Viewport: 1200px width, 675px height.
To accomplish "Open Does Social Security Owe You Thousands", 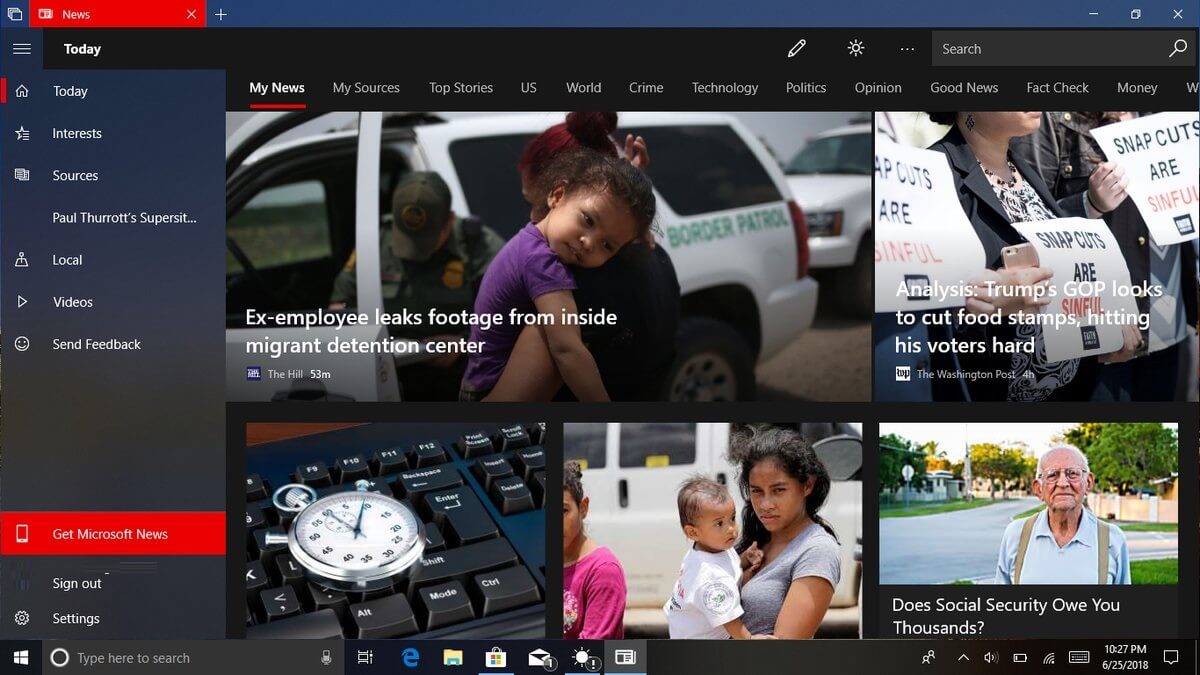I will click(x=1006, y=616).
